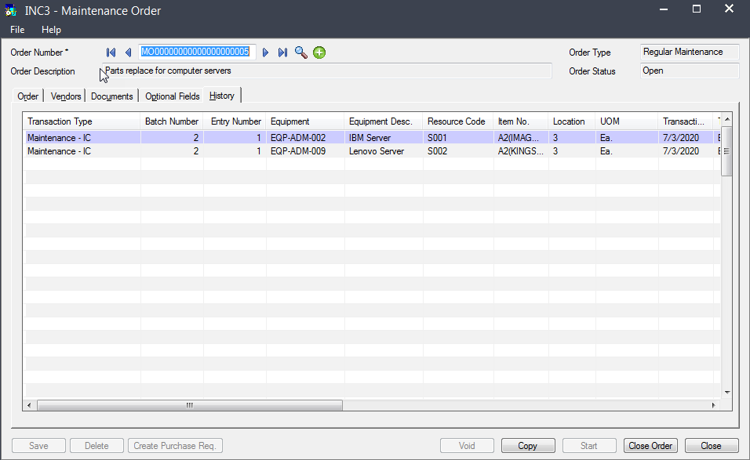Click the Copy button

pos(528,446)
